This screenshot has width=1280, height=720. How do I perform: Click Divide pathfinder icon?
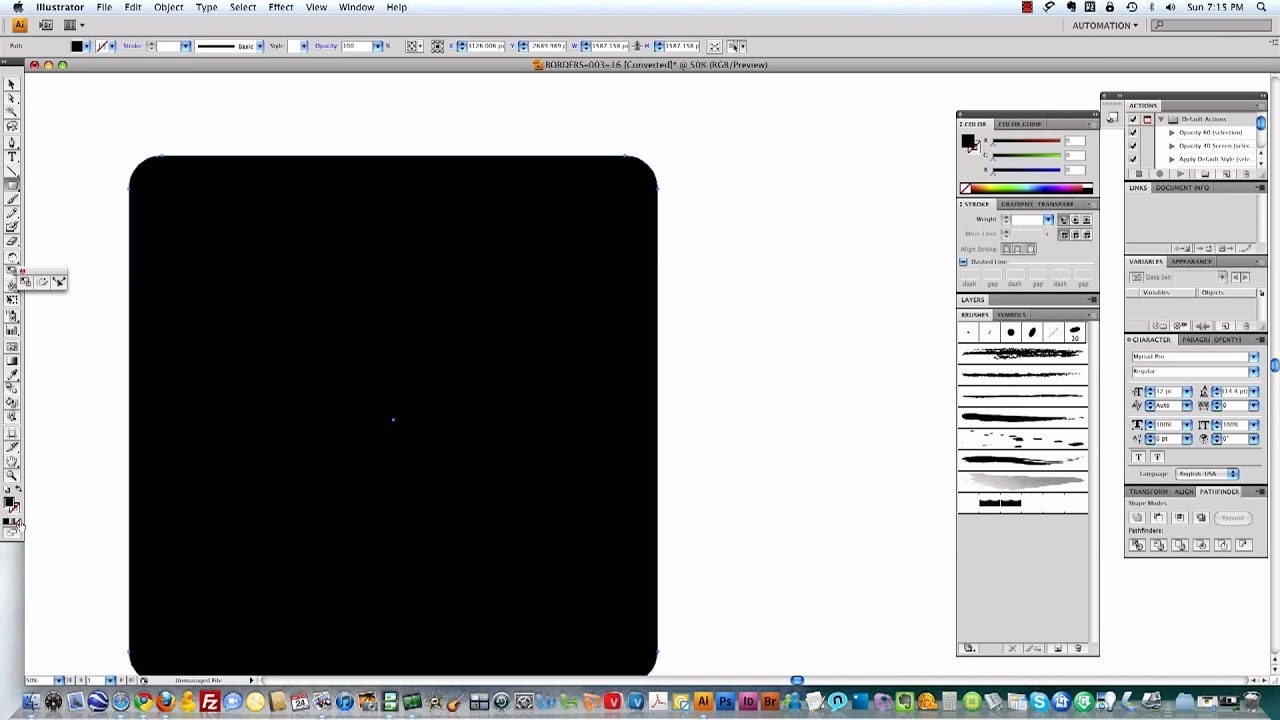tap(1137, 545)
